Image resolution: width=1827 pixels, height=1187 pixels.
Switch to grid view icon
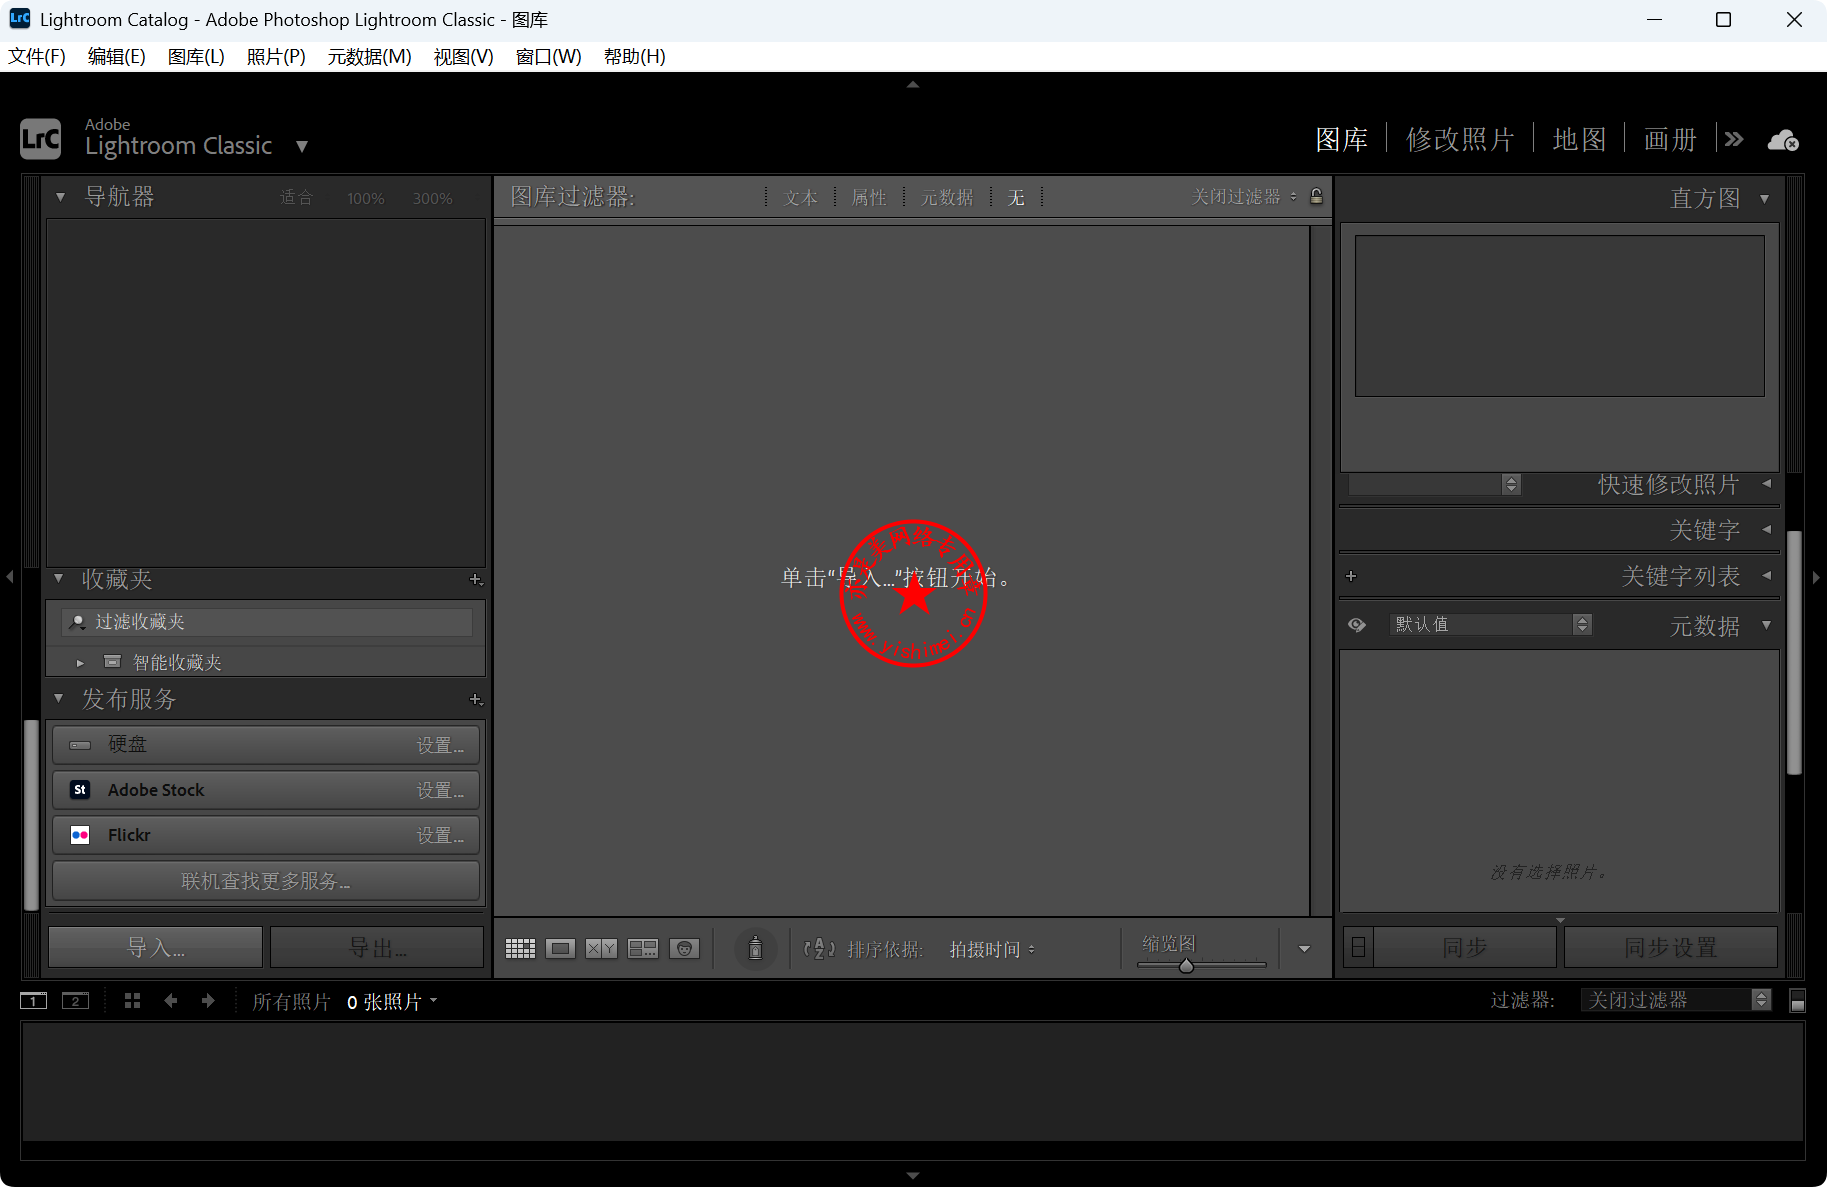tap(520, 948)
